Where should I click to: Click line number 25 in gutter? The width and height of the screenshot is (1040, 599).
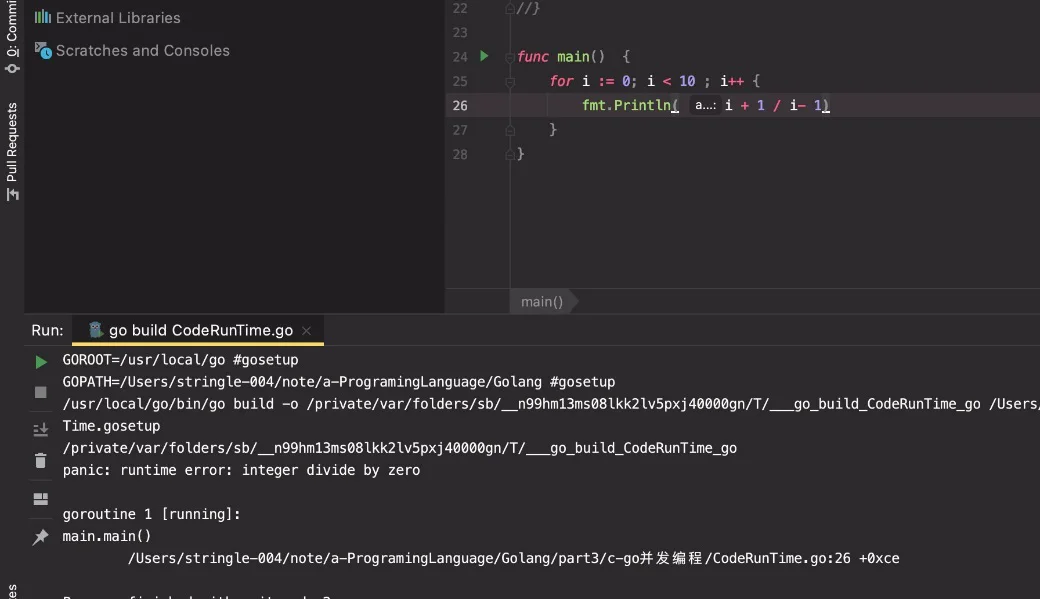point(460,82)
